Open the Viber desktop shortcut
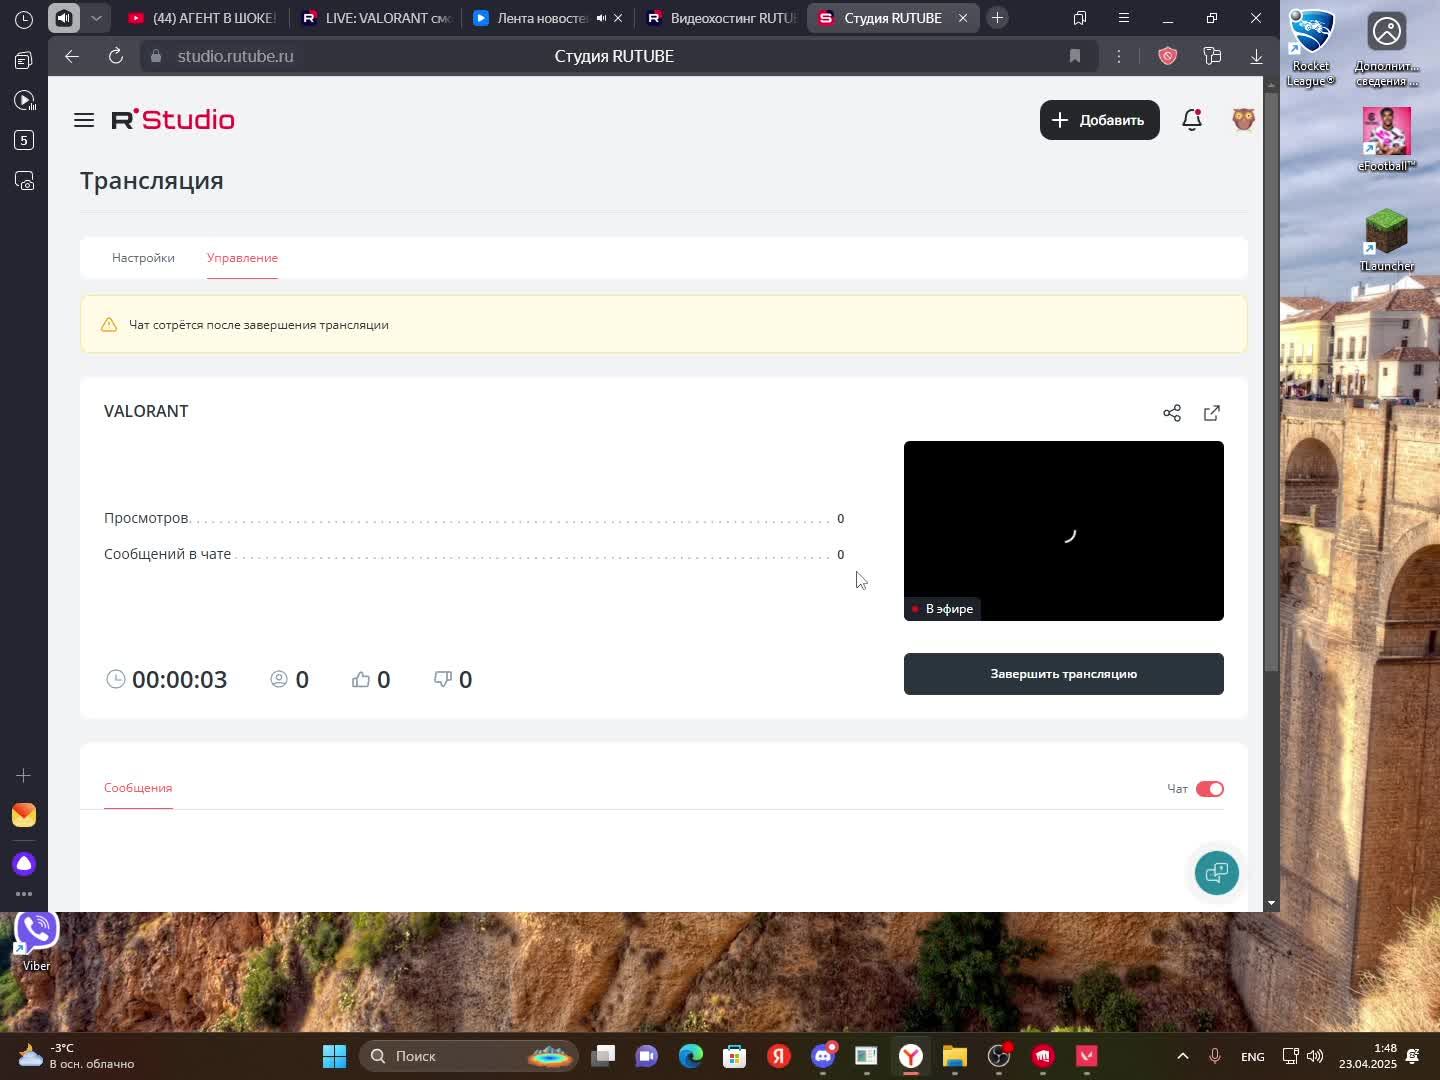This screenshot has width=1440, height=1080. 36,941
